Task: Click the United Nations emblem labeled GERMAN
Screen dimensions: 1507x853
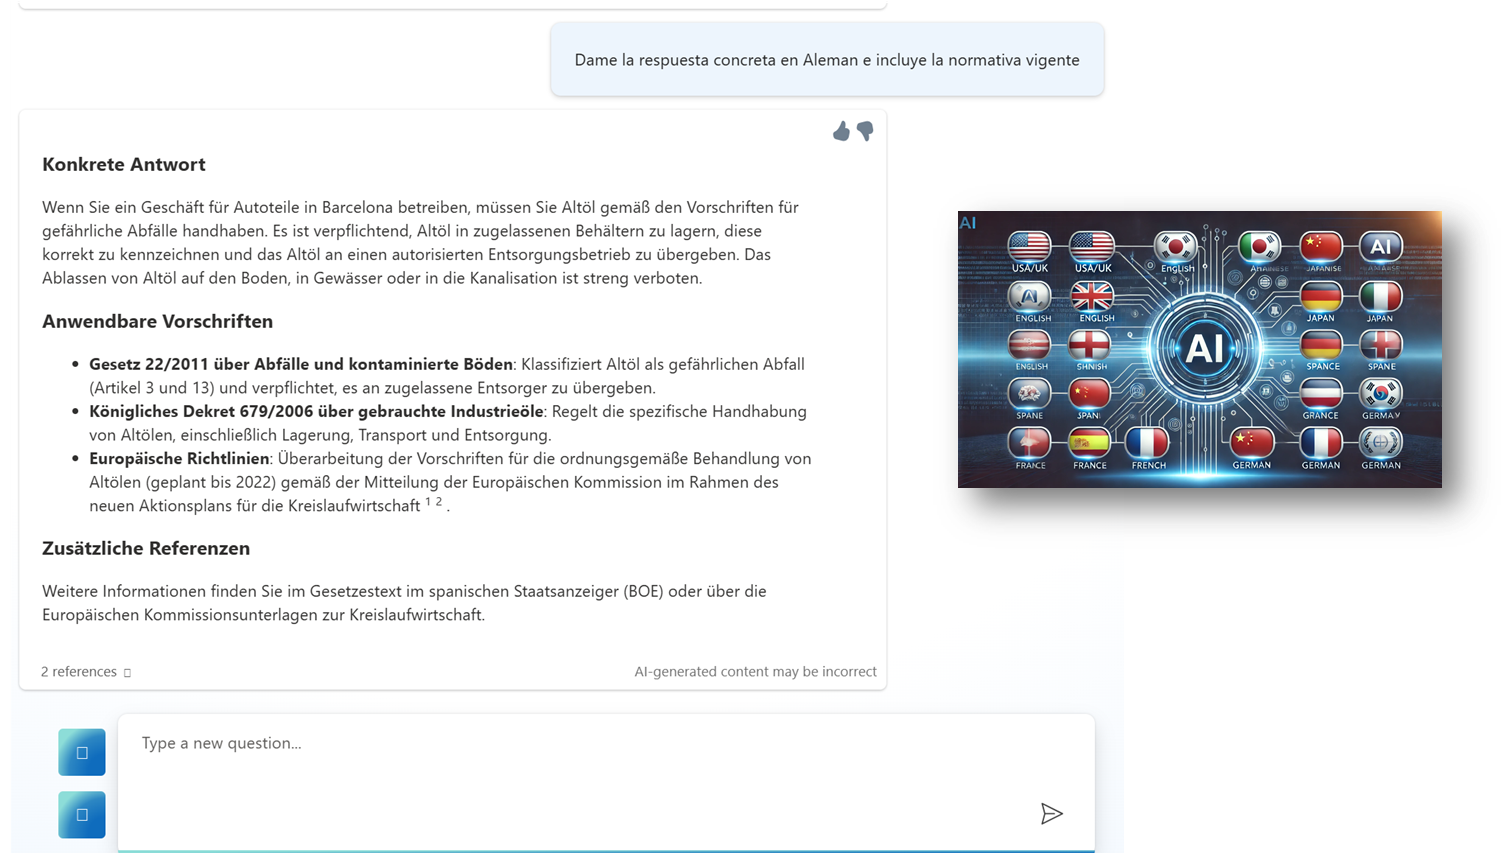Action: tap(1380, 442)
